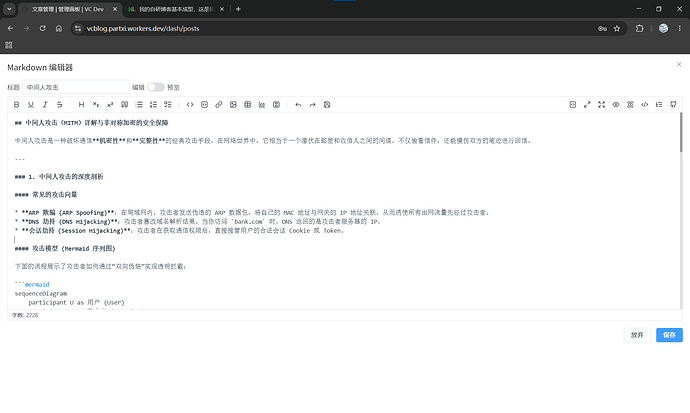Format the content with Prettier icon

pyautogui.click(x=573, y=105)
